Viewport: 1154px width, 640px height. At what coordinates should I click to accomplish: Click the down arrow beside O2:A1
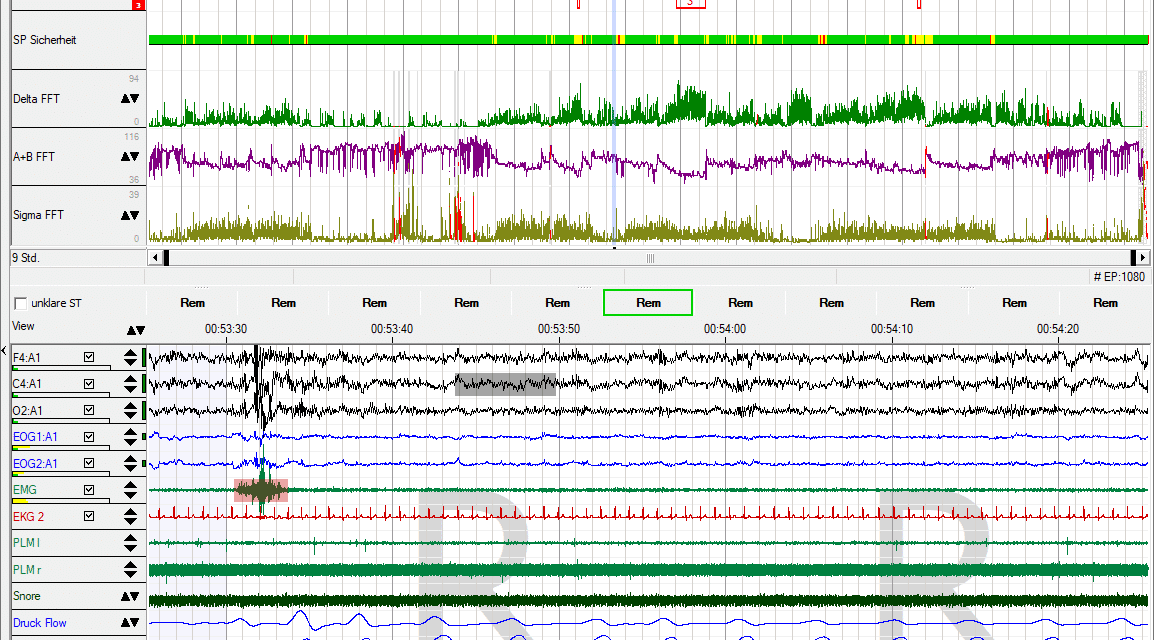pos(130,415)
